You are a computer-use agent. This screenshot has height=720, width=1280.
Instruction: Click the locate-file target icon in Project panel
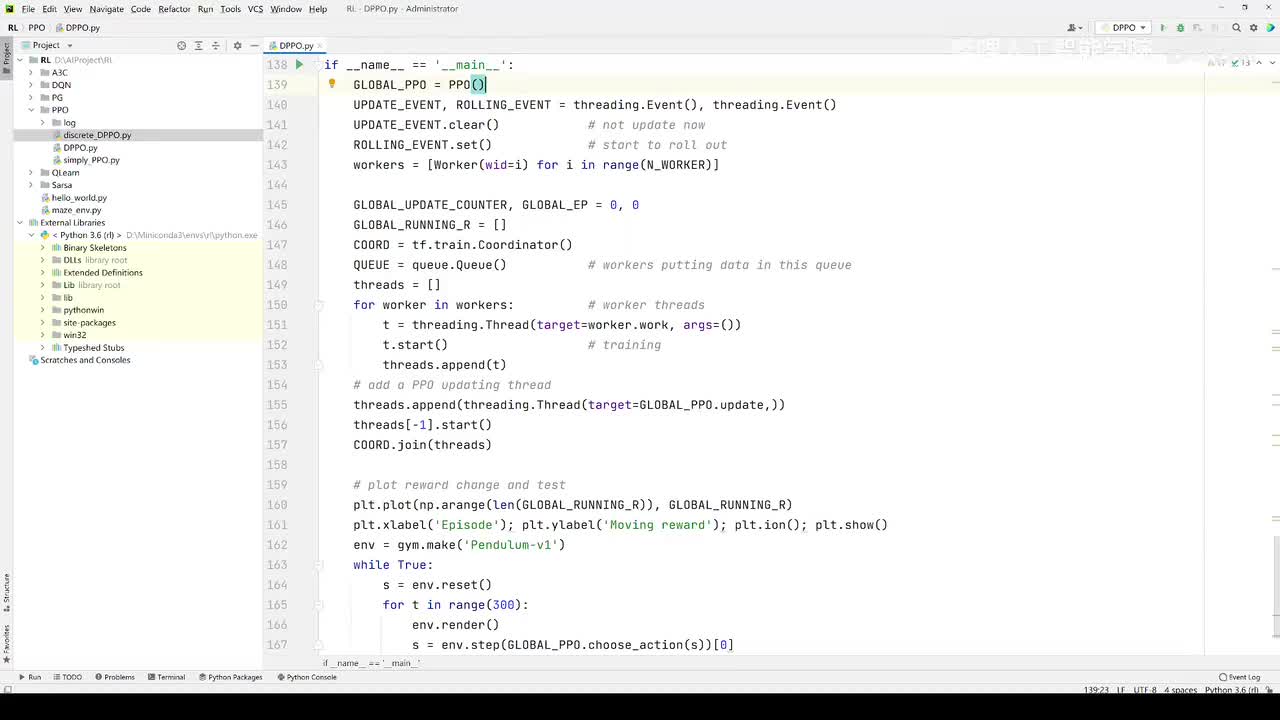(181, 45)
